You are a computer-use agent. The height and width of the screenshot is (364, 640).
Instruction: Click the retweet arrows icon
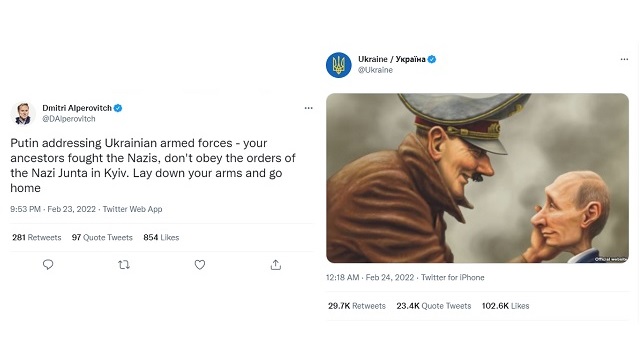pos(124,265)
